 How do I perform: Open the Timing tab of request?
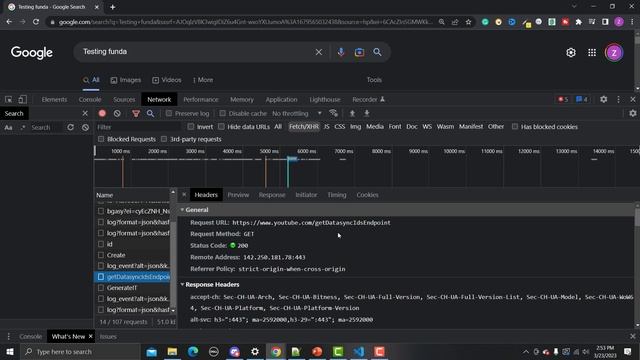(x=337, y=195)
